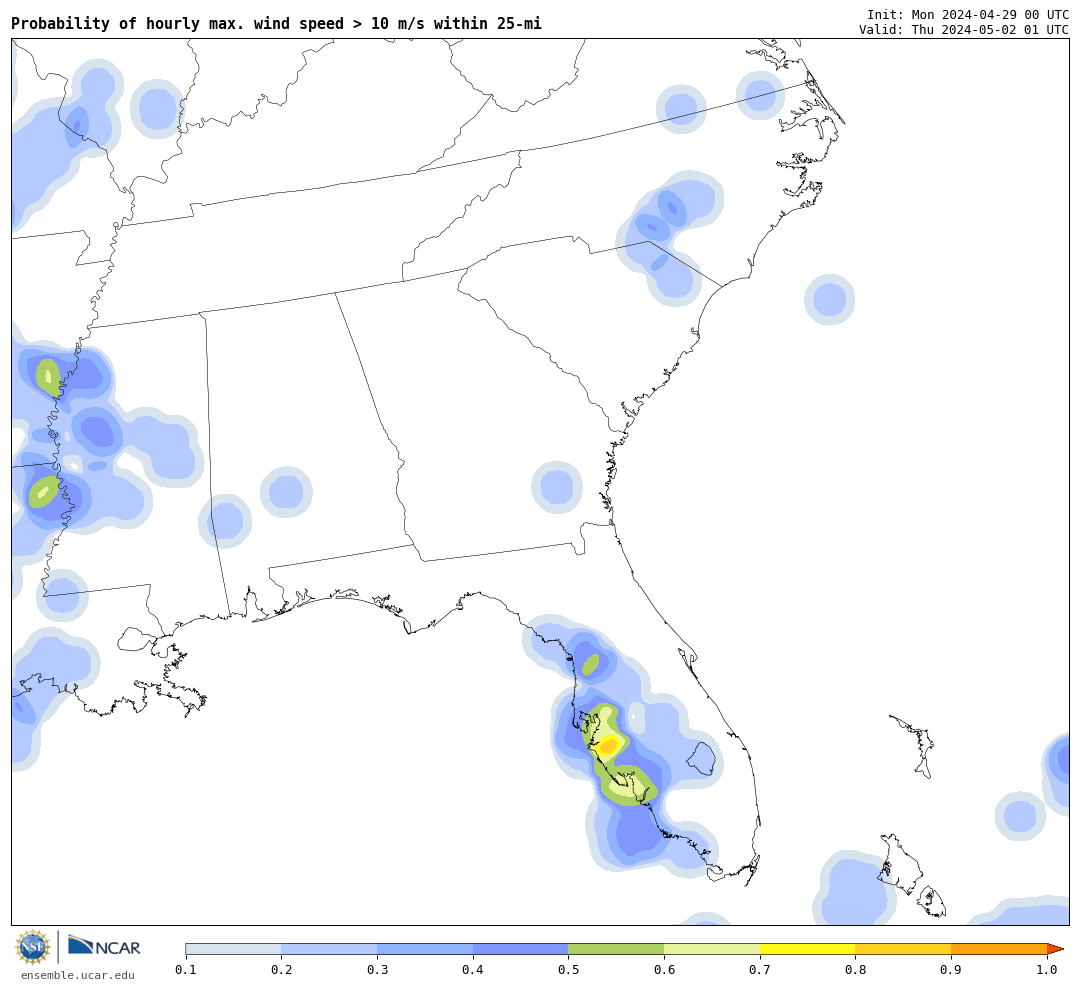Click the colorbar label '1.0'
1080x988 pixels.
[1047, 970]
